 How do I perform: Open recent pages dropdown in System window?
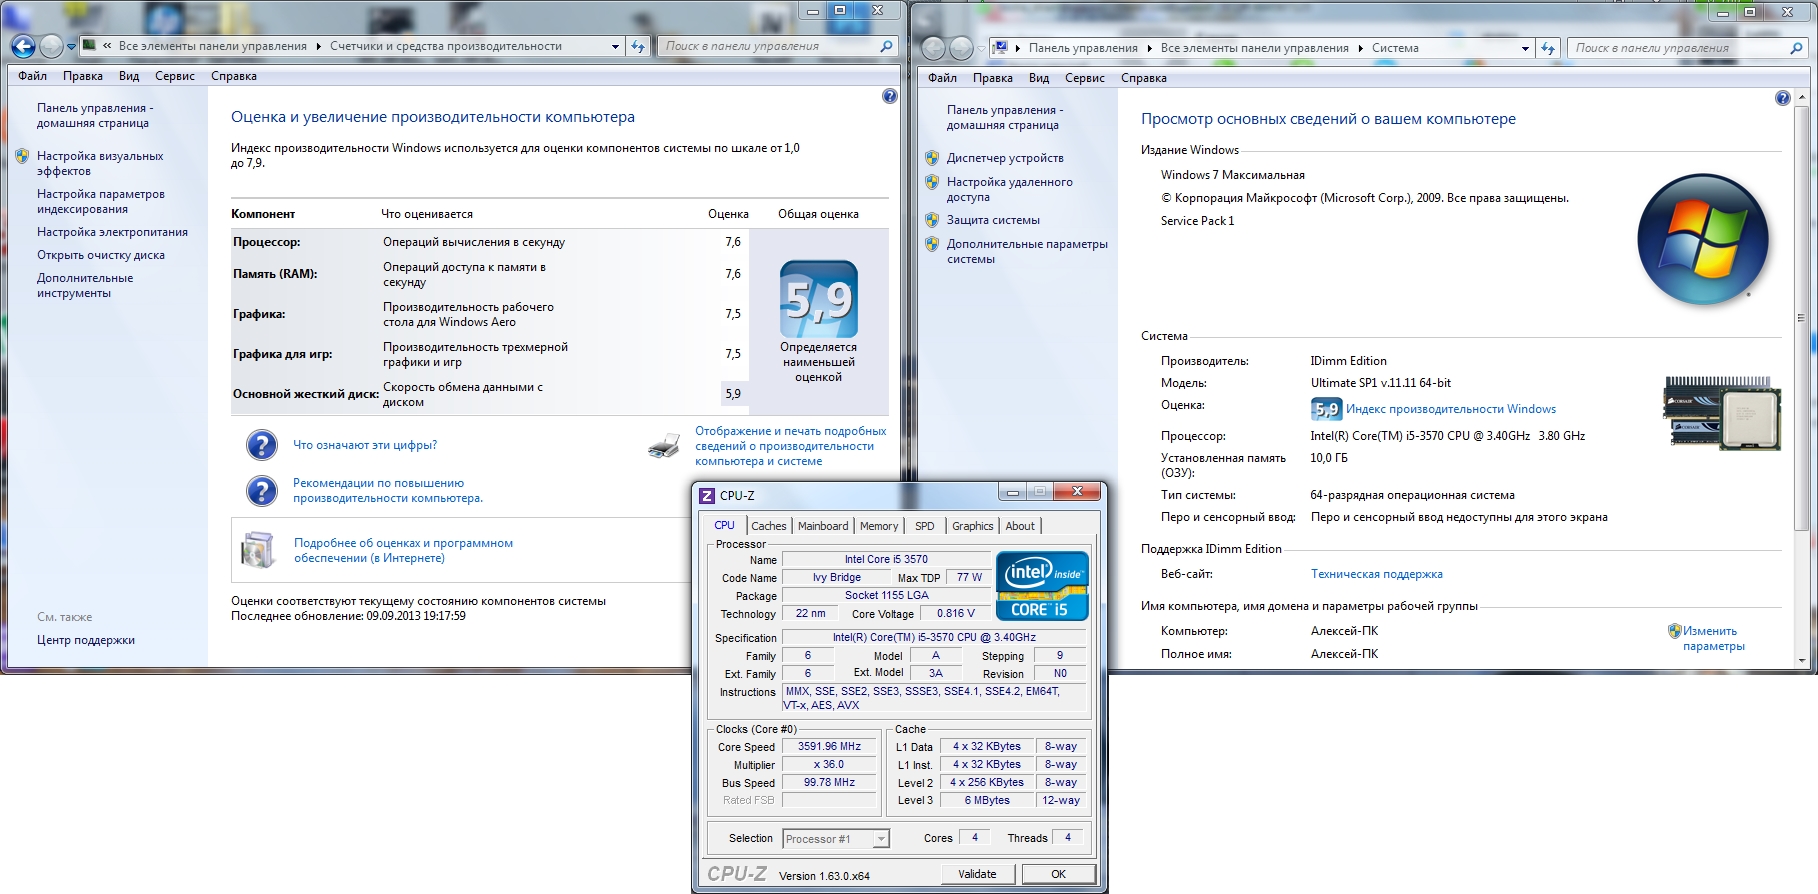[x=981, y=49]
